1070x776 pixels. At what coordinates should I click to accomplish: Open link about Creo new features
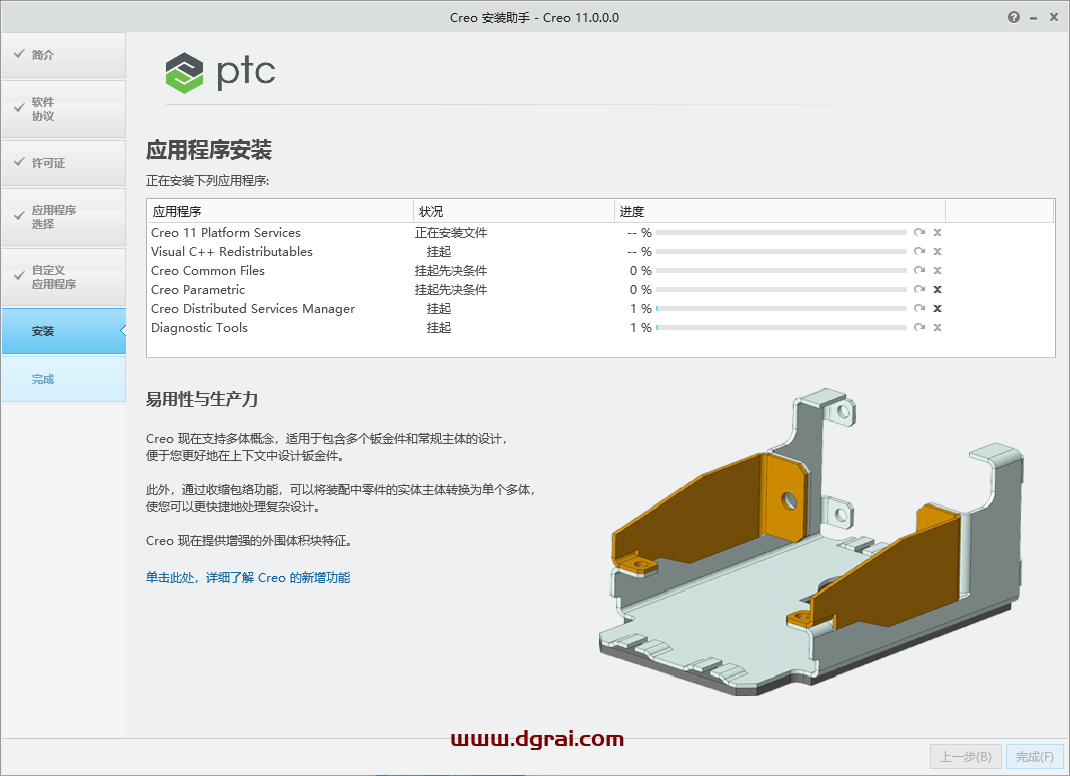(248, 578)
